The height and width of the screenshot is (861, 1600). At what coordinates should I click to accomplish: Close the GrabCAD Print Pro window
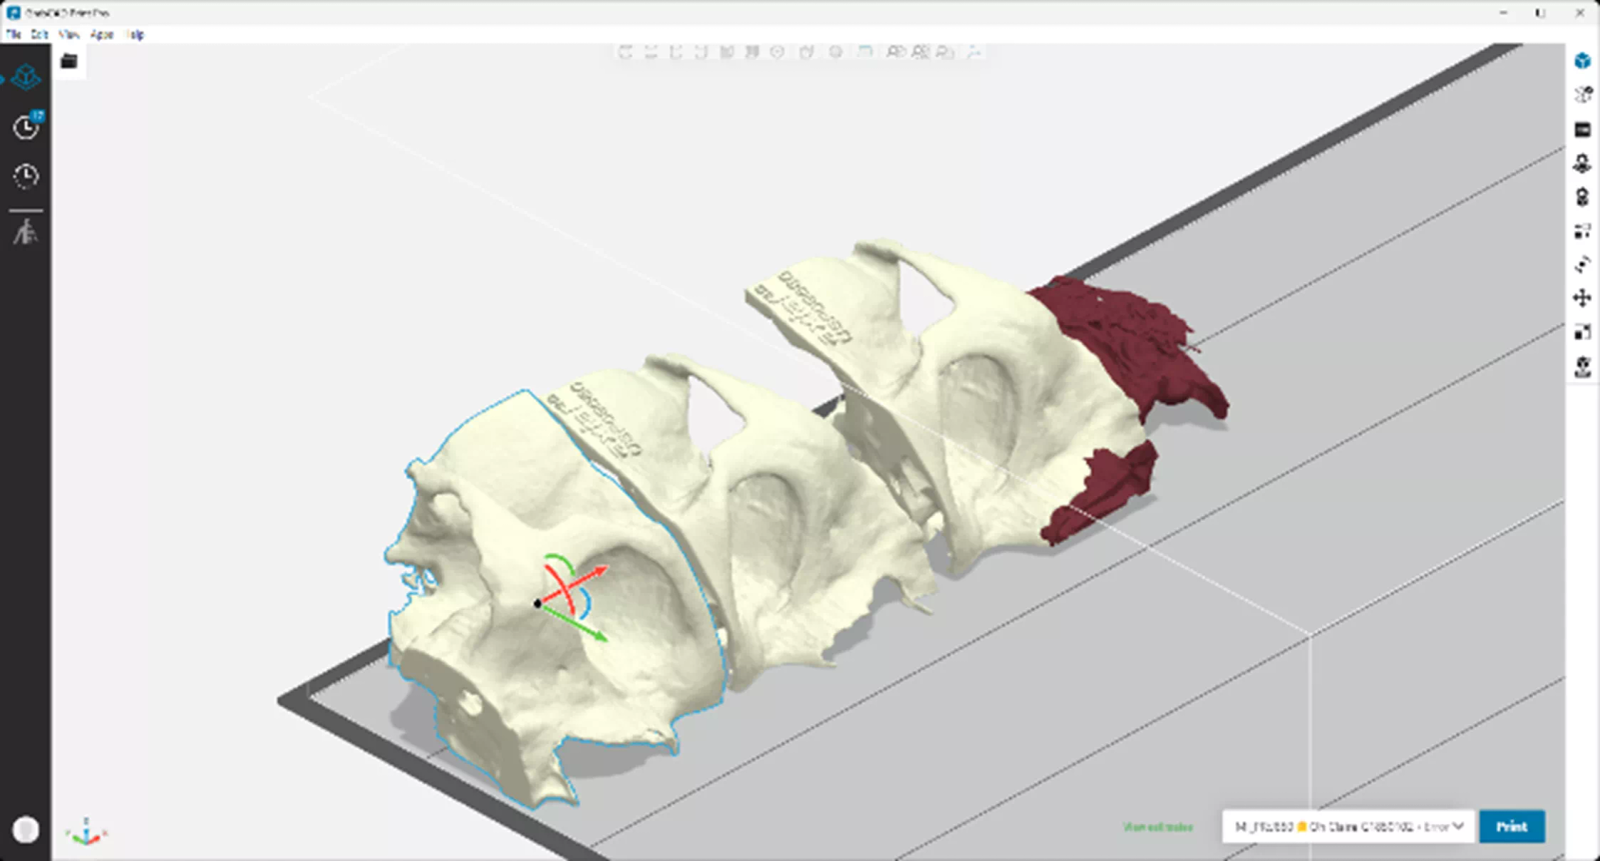tap(1580, 13)
